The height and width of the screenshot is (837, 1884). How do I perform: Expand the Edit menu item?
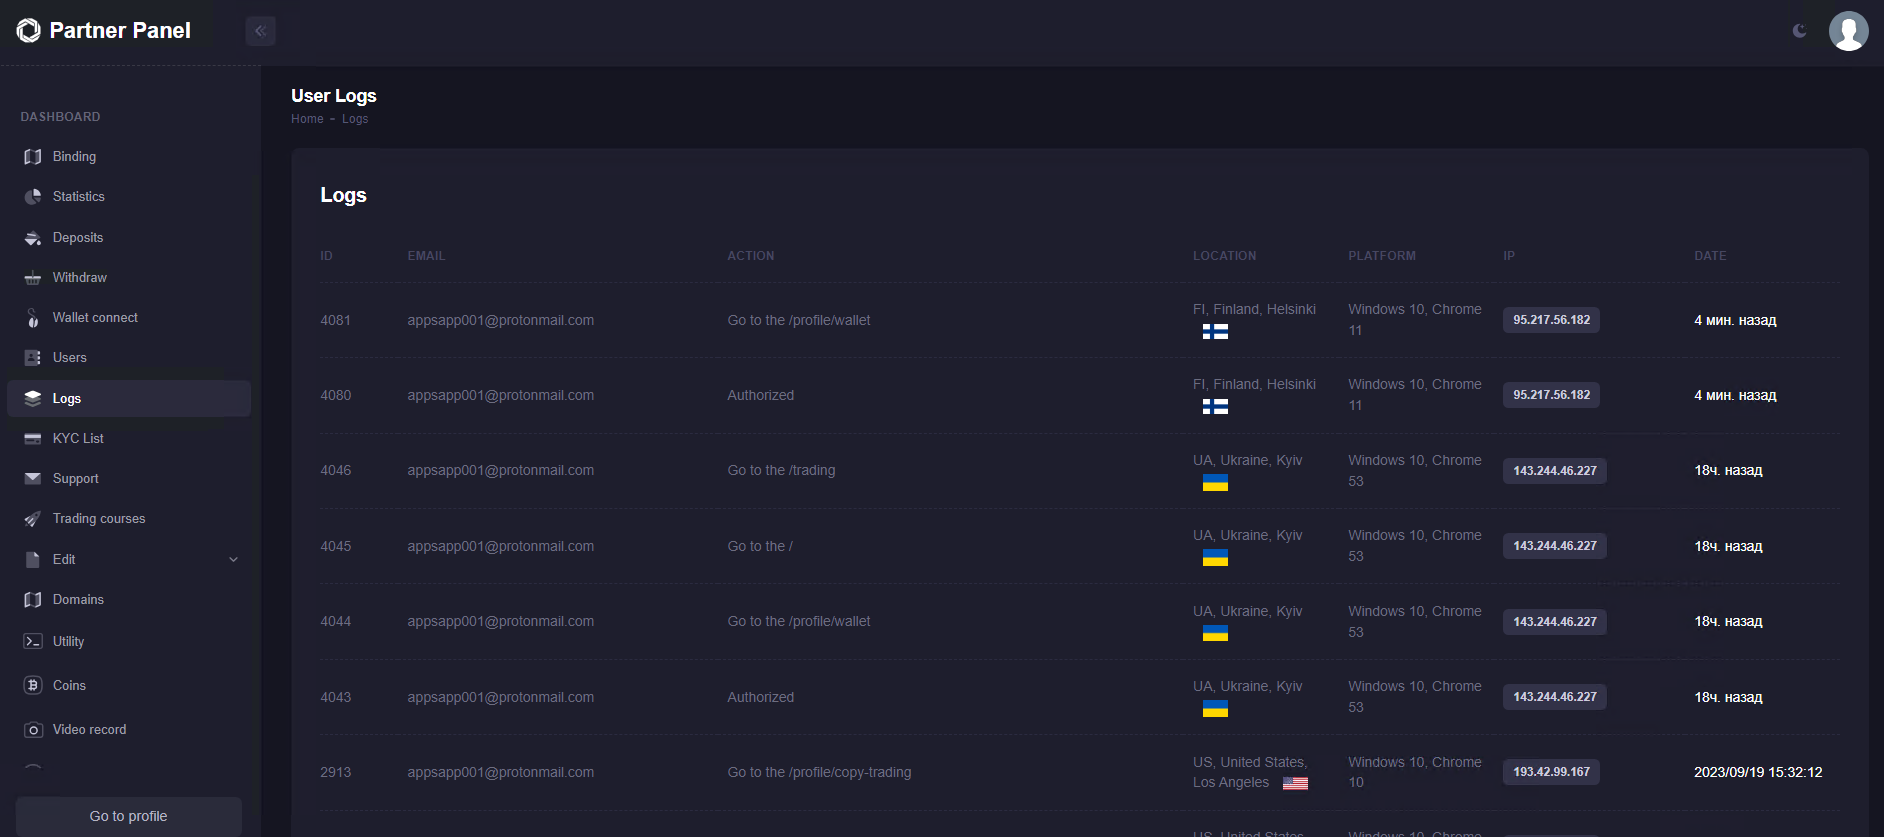(x=64, y=560)
